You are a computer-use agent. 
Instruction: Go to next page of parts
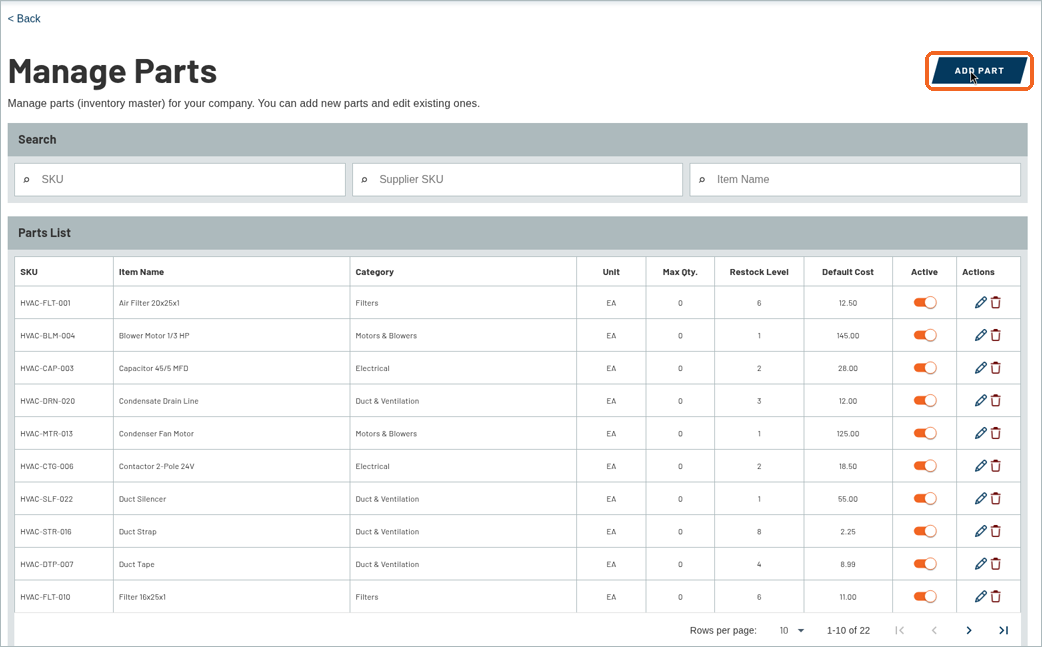click(x=969, y=630)
